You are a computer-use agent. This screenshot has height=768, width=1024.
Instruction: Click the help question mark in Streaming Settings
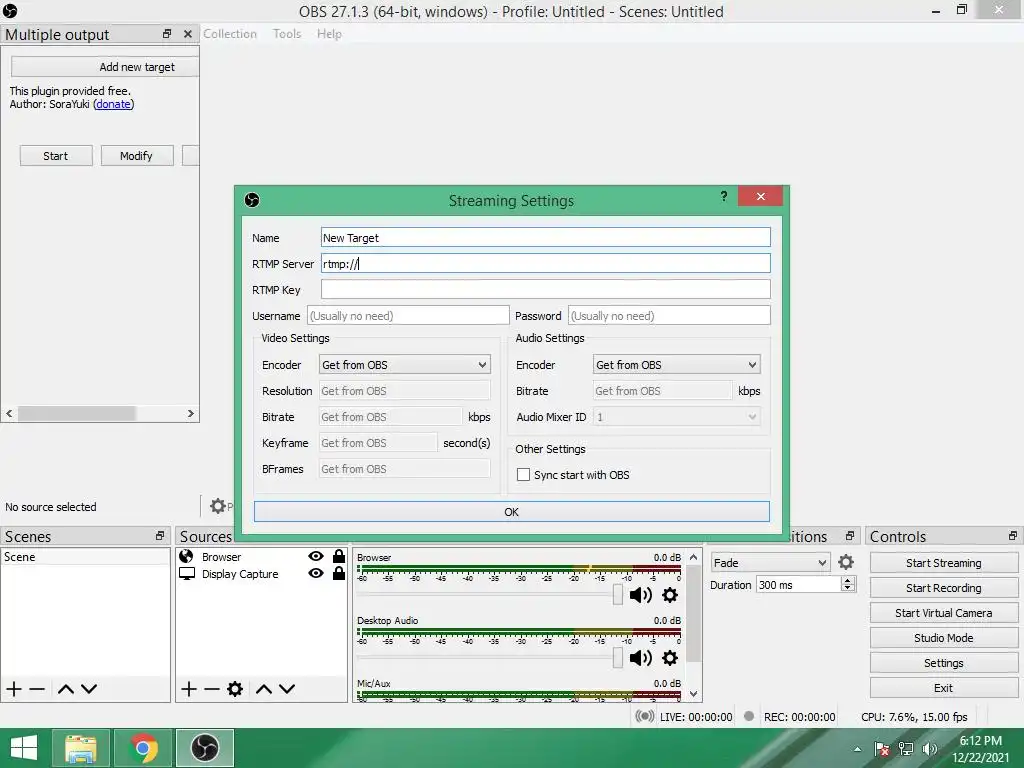(x=724, y=196)
